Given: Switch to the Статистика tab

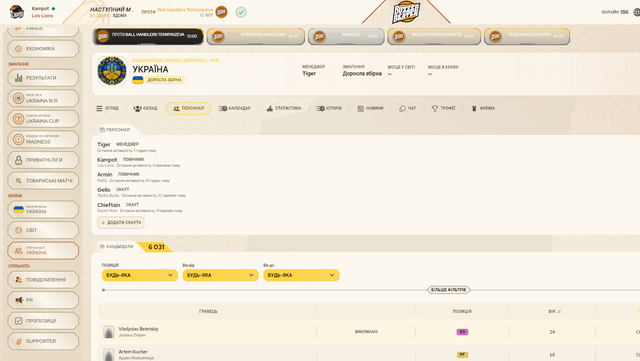Looking at the screenshot, I should (284, 108).
